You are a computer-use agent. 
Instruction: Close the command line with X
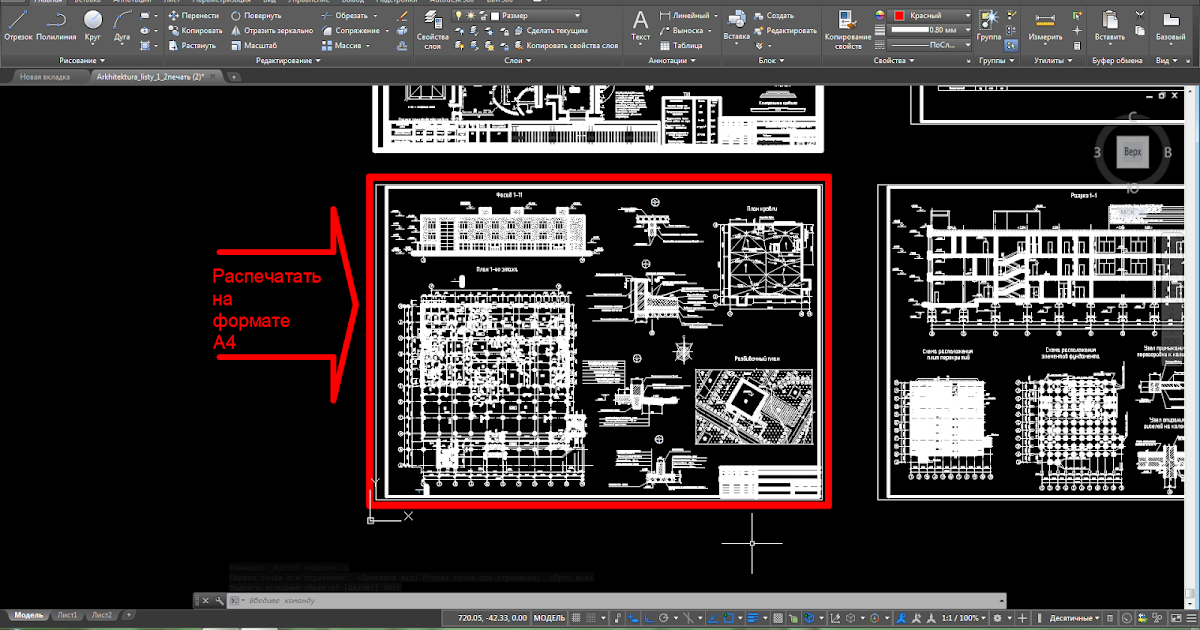pos(206,600)
